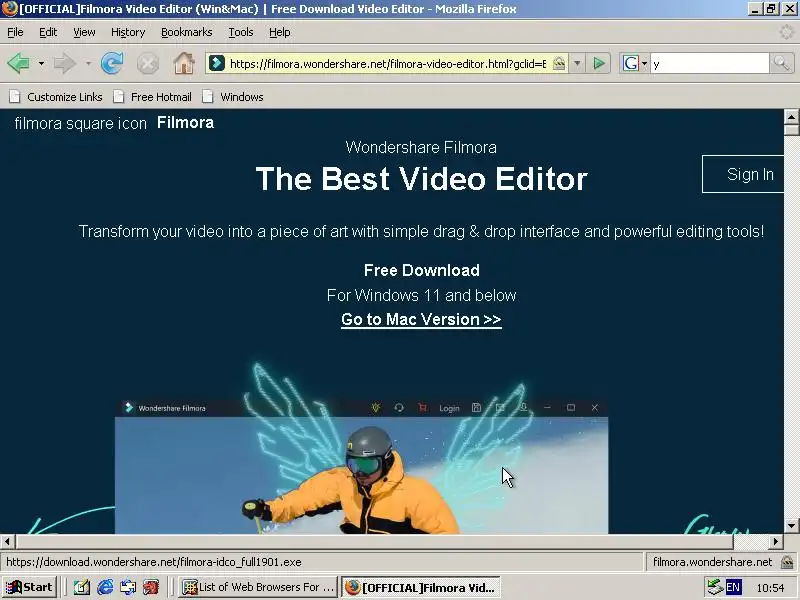Click the Sign In button
This screenshot has height=600, width=800.
click(x=743, y=174)
